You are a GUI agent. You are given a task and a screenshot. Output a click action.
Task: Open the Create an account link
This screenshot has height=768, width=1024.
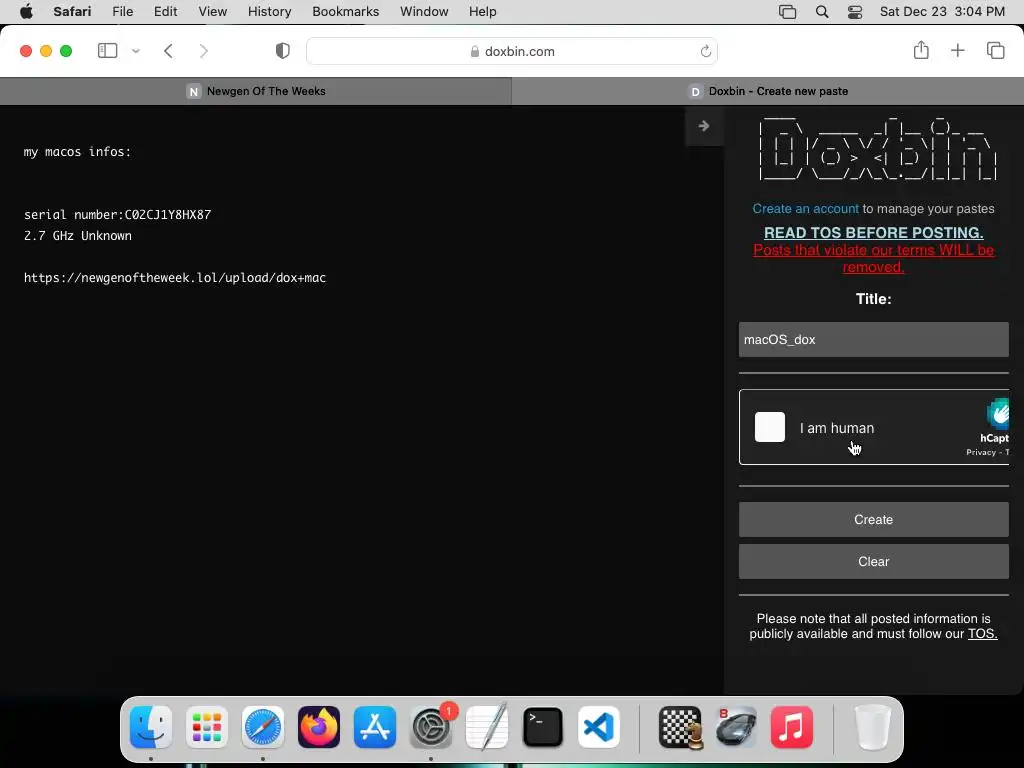click(805, 209)
